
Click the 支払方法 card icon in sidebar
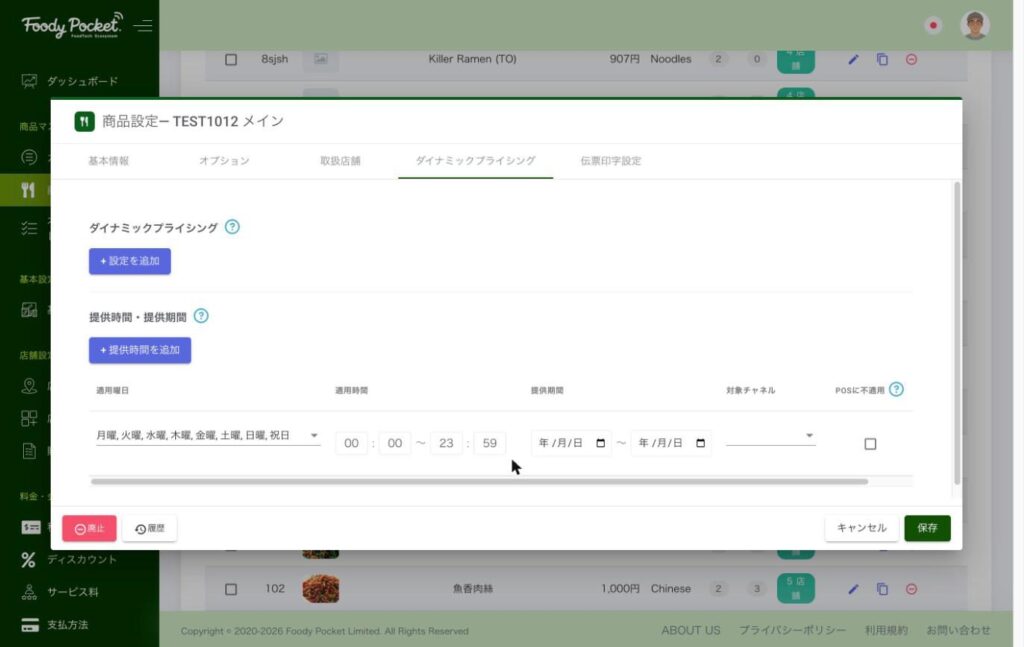click(30, 625)
